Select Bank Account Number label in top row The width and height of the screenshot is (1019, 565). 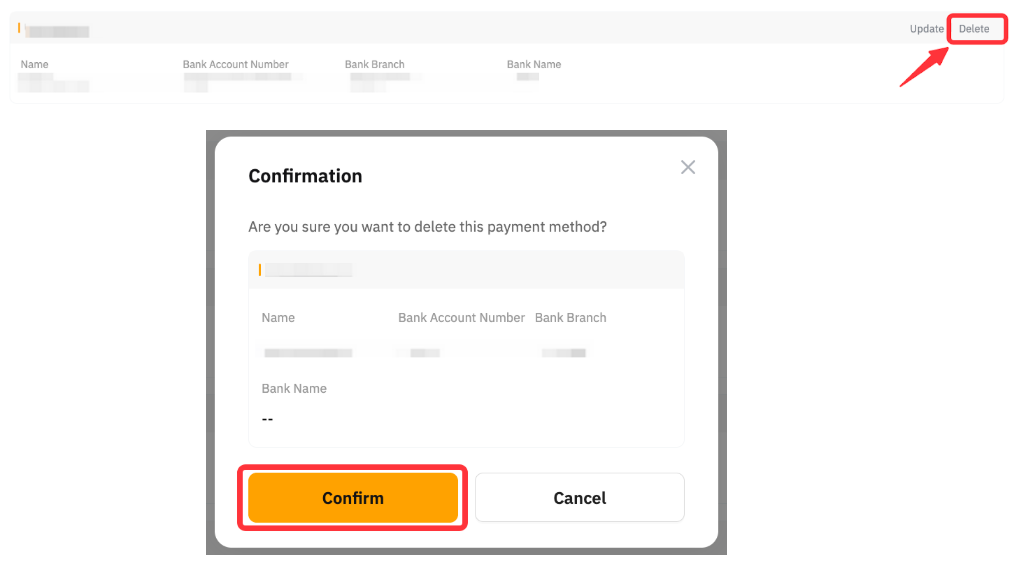(x=235, y=64)
